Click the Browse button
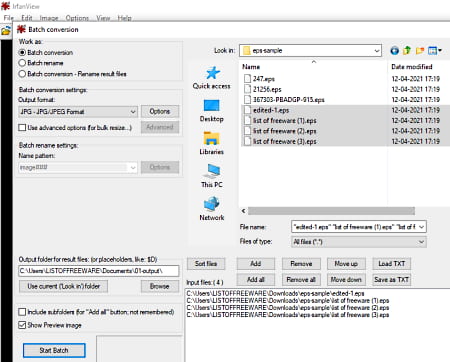 160,286
